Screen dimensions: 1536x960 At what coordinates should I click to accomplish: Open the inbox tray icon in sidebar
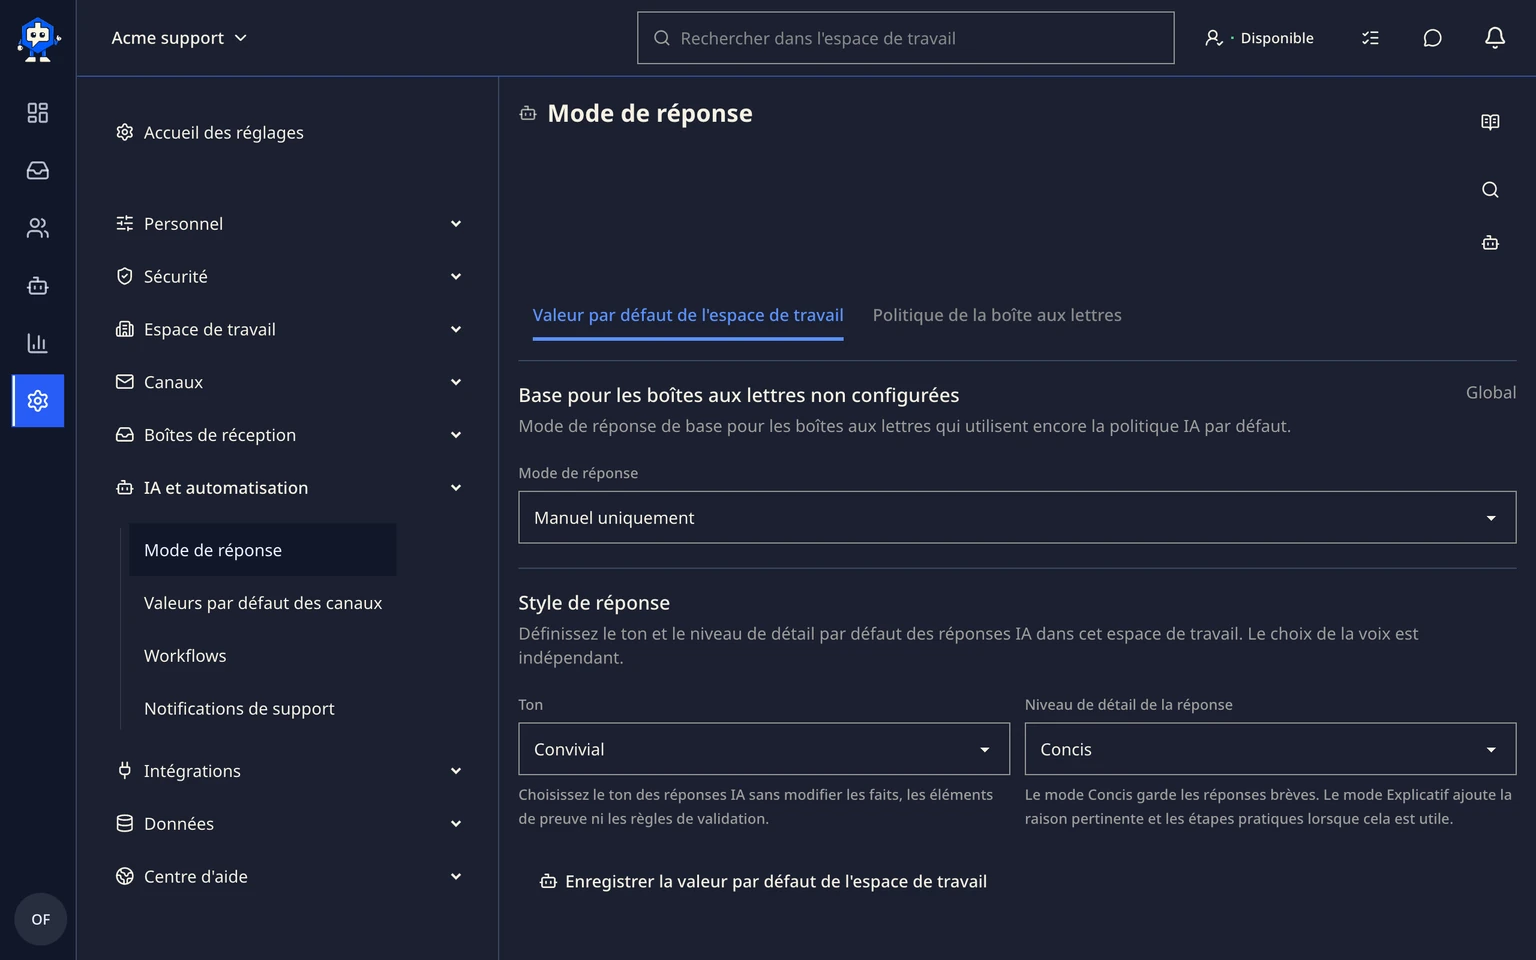pyautogui.click(x=38, y=171)
